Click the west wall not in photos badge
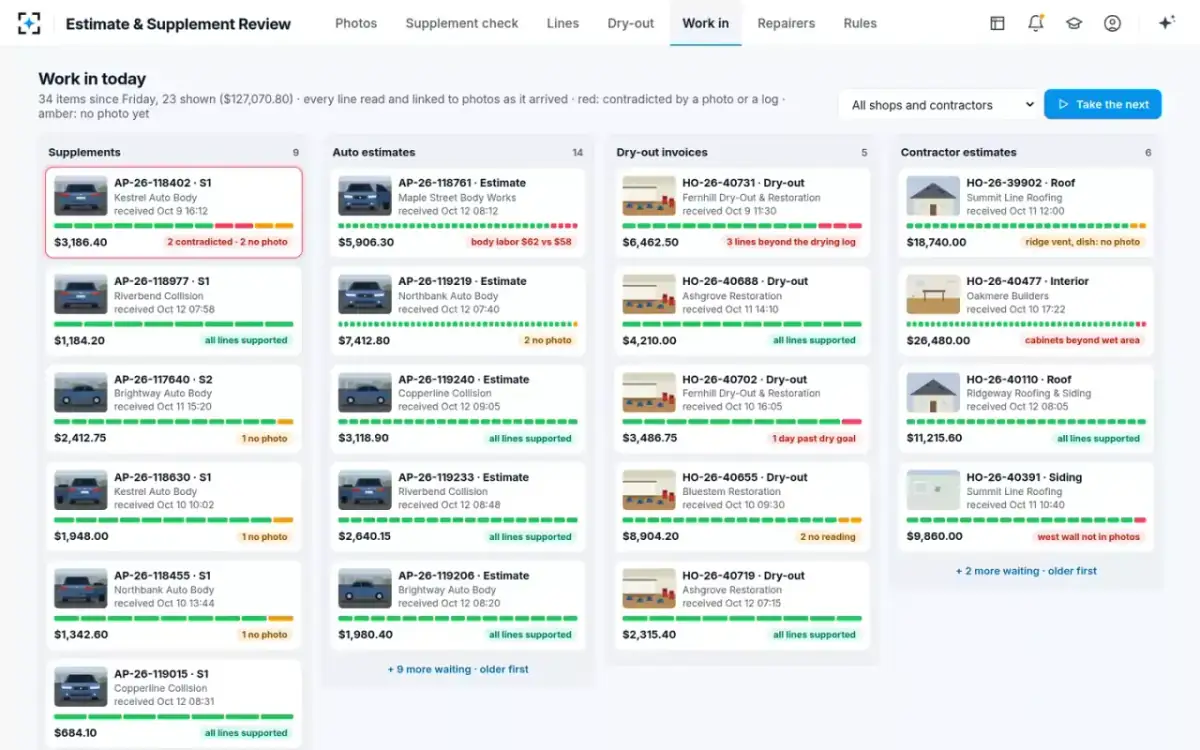Screen dimensions: 1200x750 click(1088, 536)
